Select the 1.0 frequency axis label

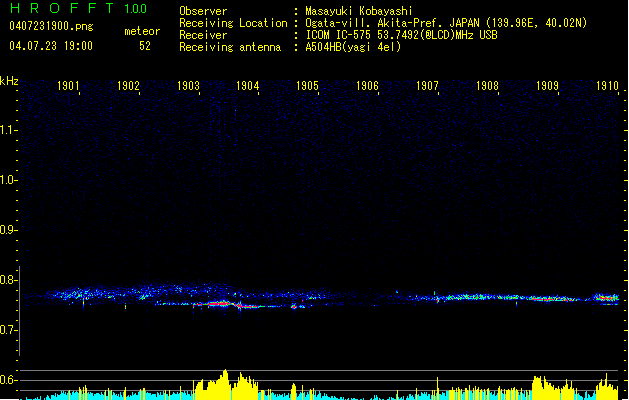8,180
